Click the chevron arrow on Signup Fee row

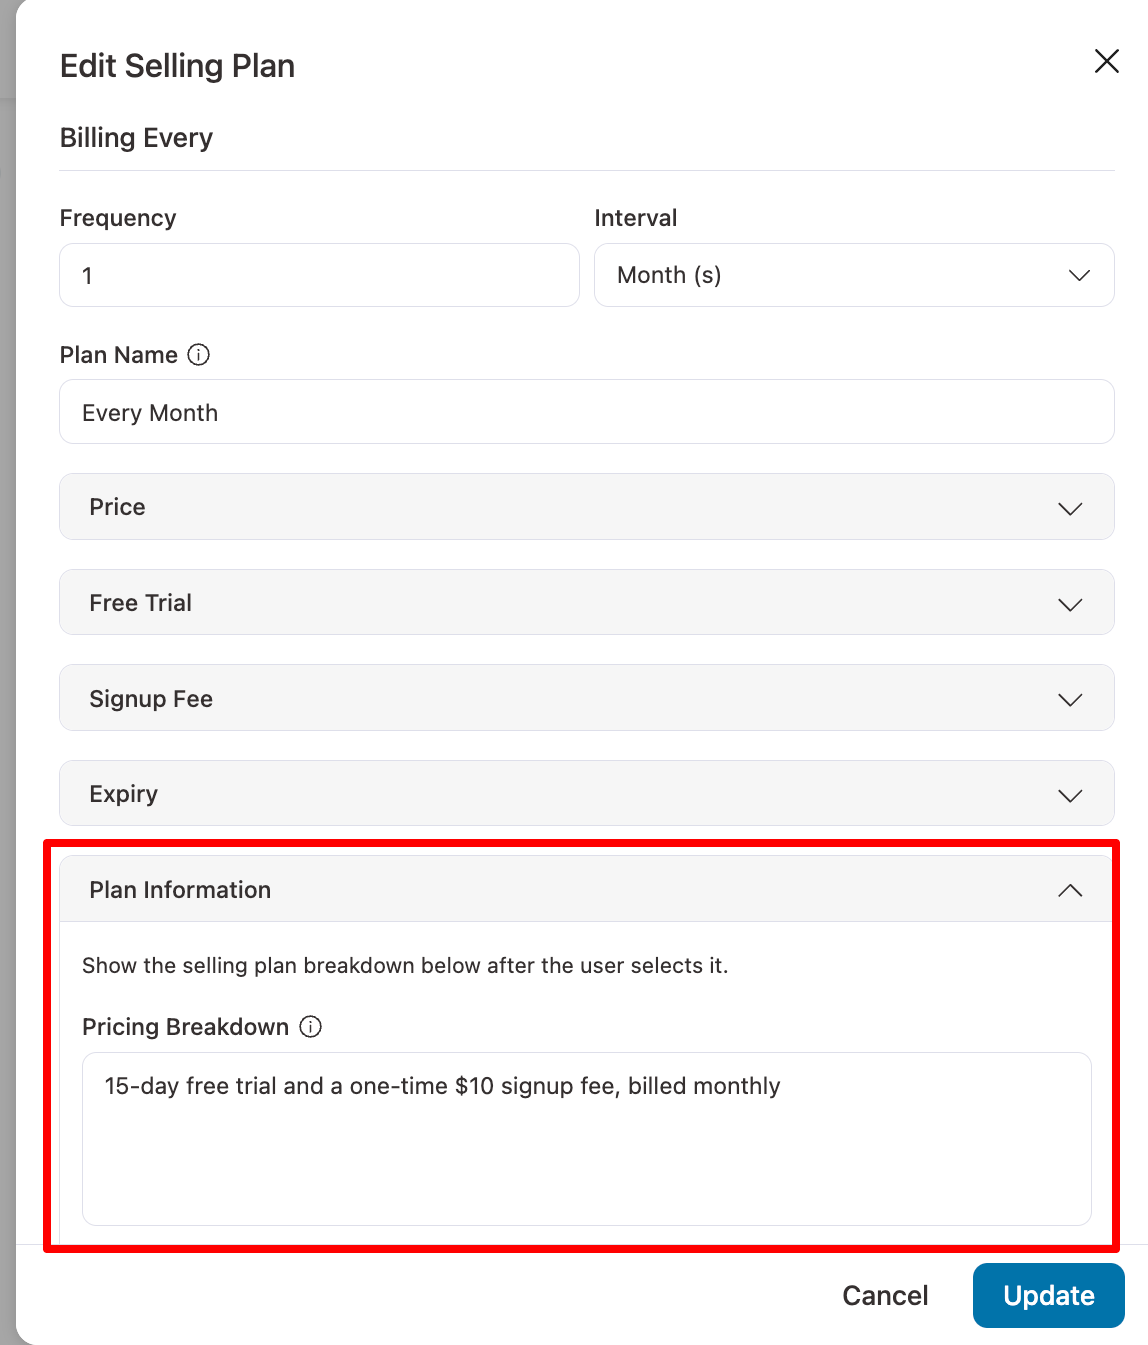point(1070,699)
